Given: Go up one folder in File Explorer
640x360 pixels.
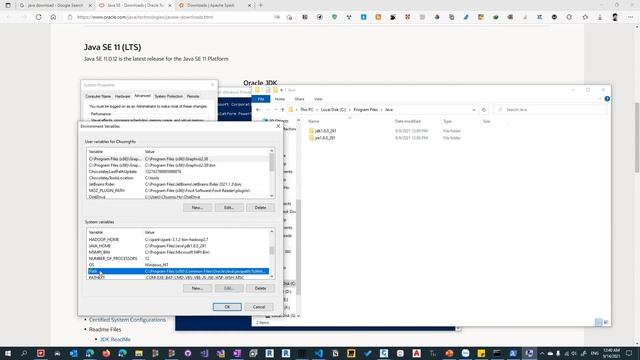Looking at the screenshot, I should pos(282,110).
